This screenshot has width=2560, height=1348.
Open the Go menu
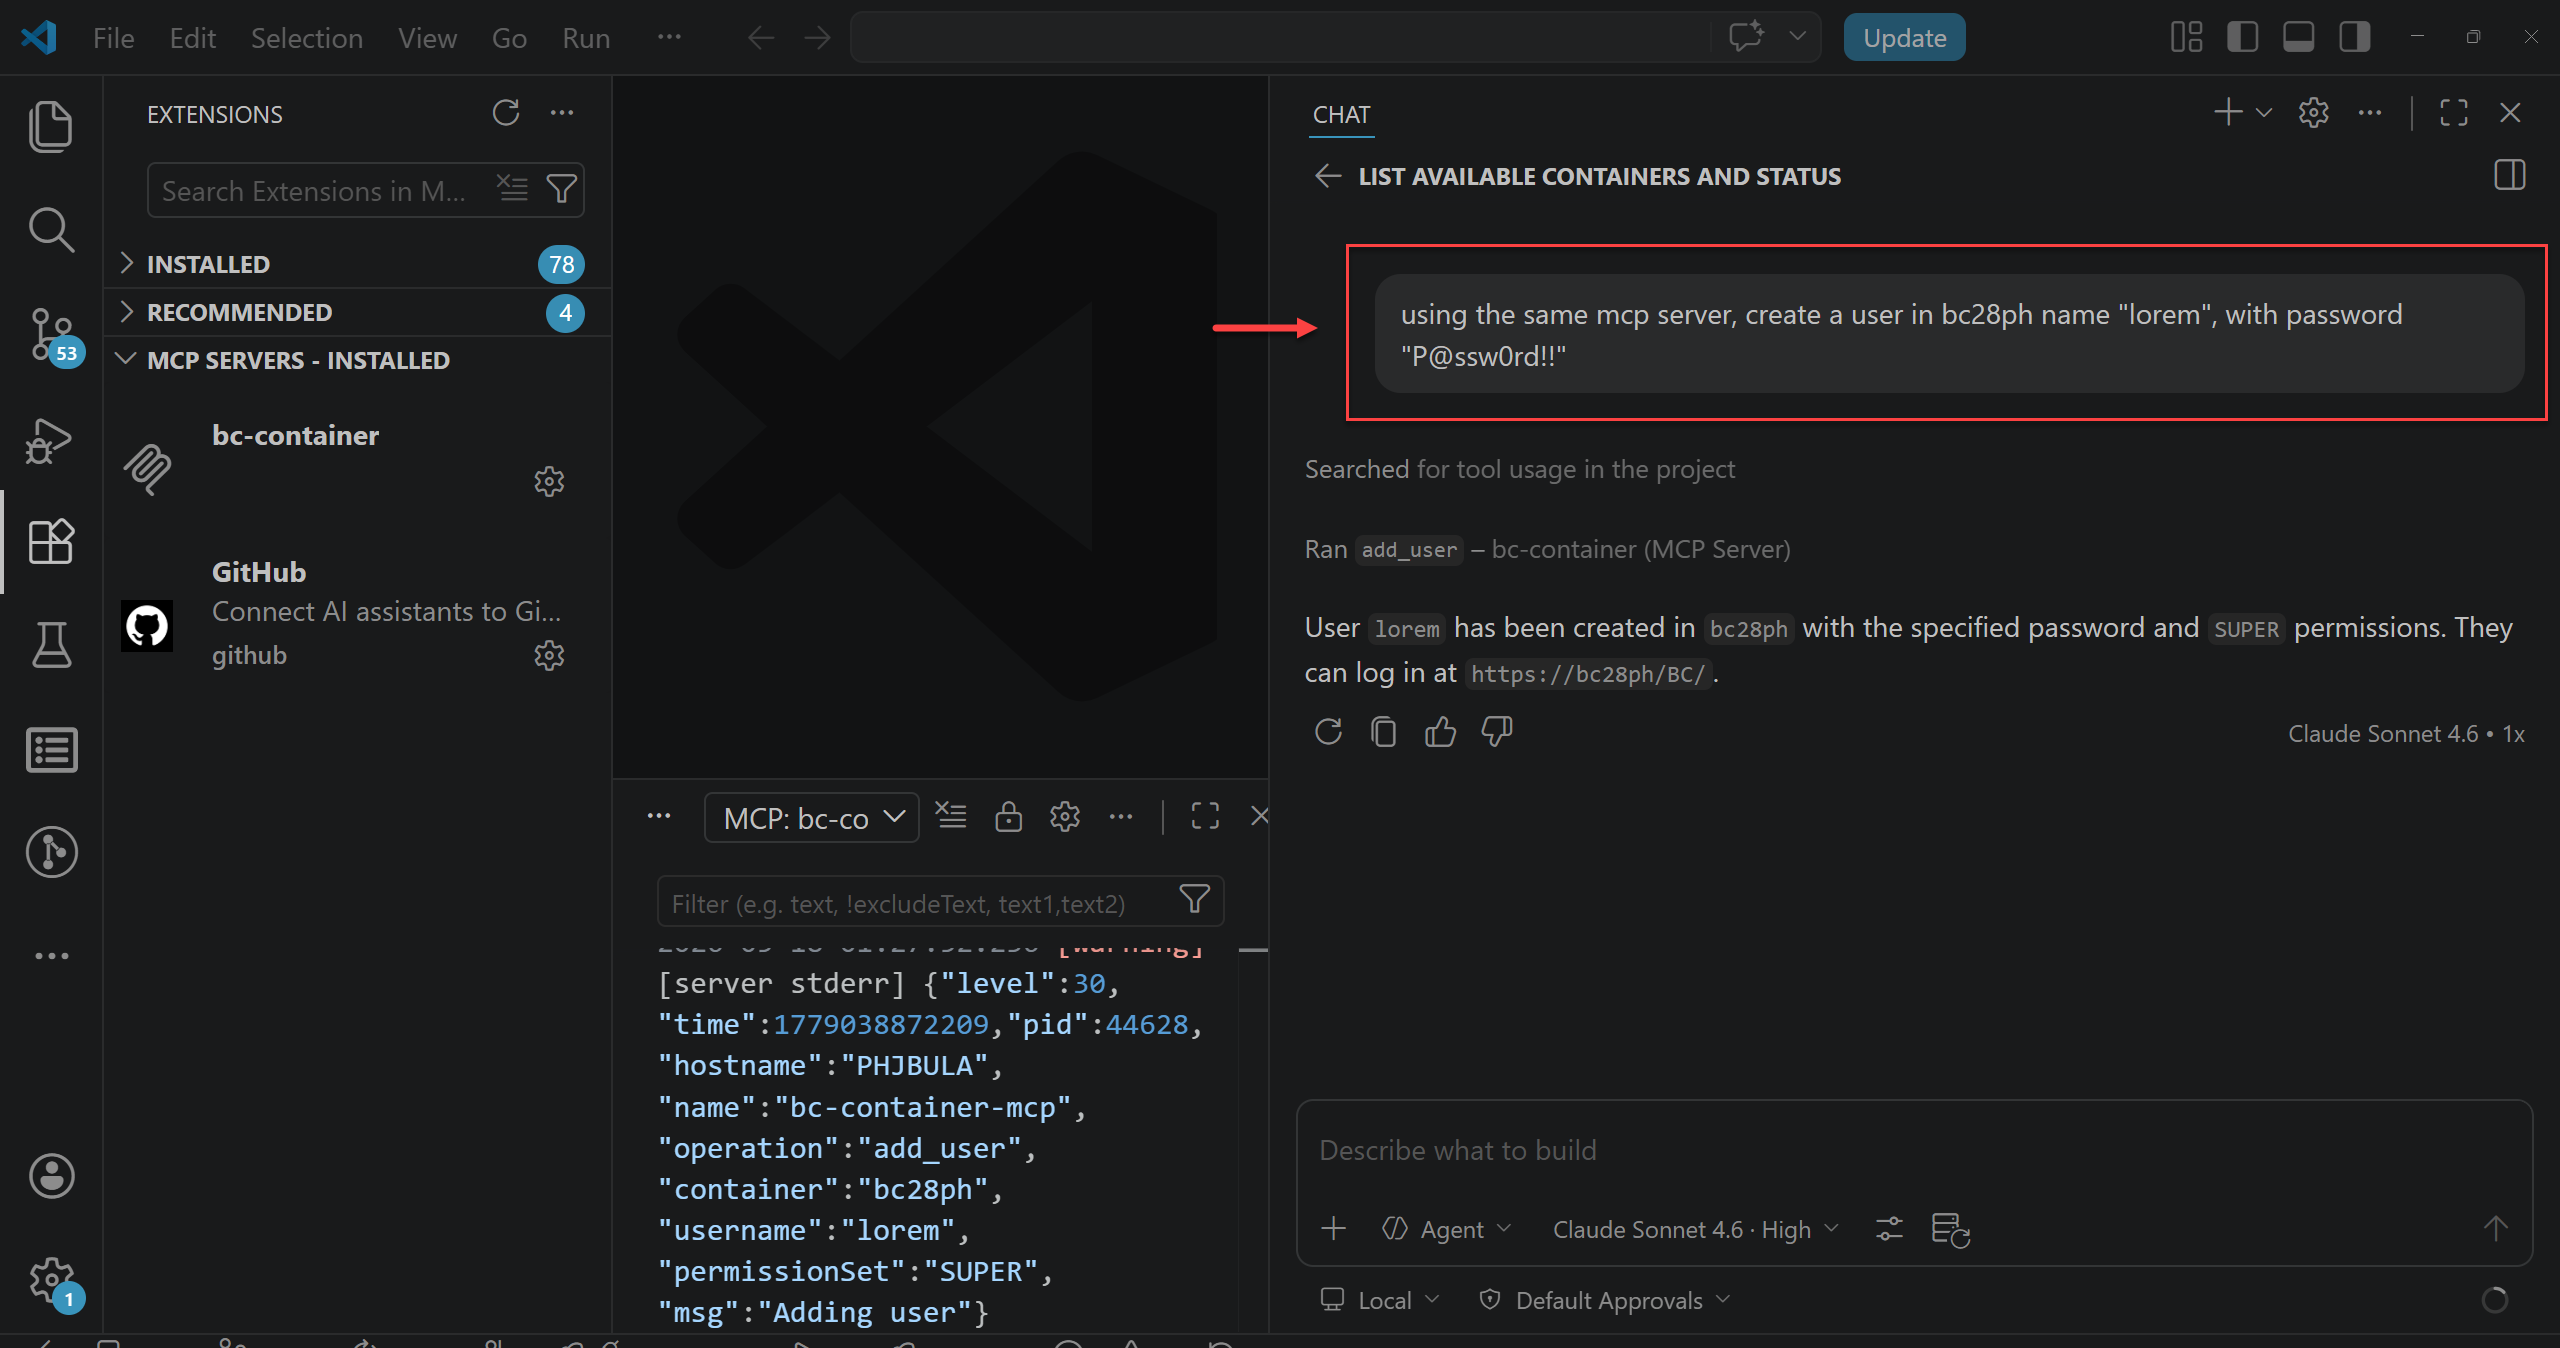[509, 38]
